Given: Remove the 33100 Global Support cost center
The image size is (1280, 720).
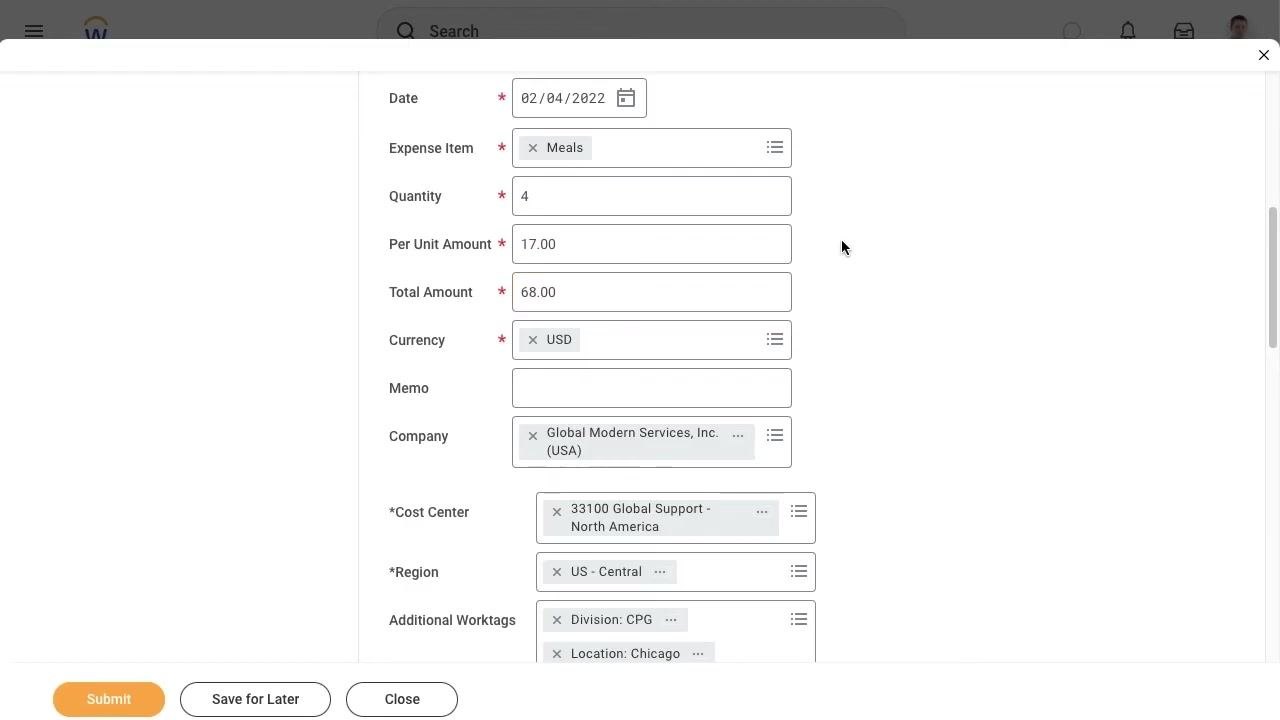Looking at the screenshot, I should pos(557,512).
